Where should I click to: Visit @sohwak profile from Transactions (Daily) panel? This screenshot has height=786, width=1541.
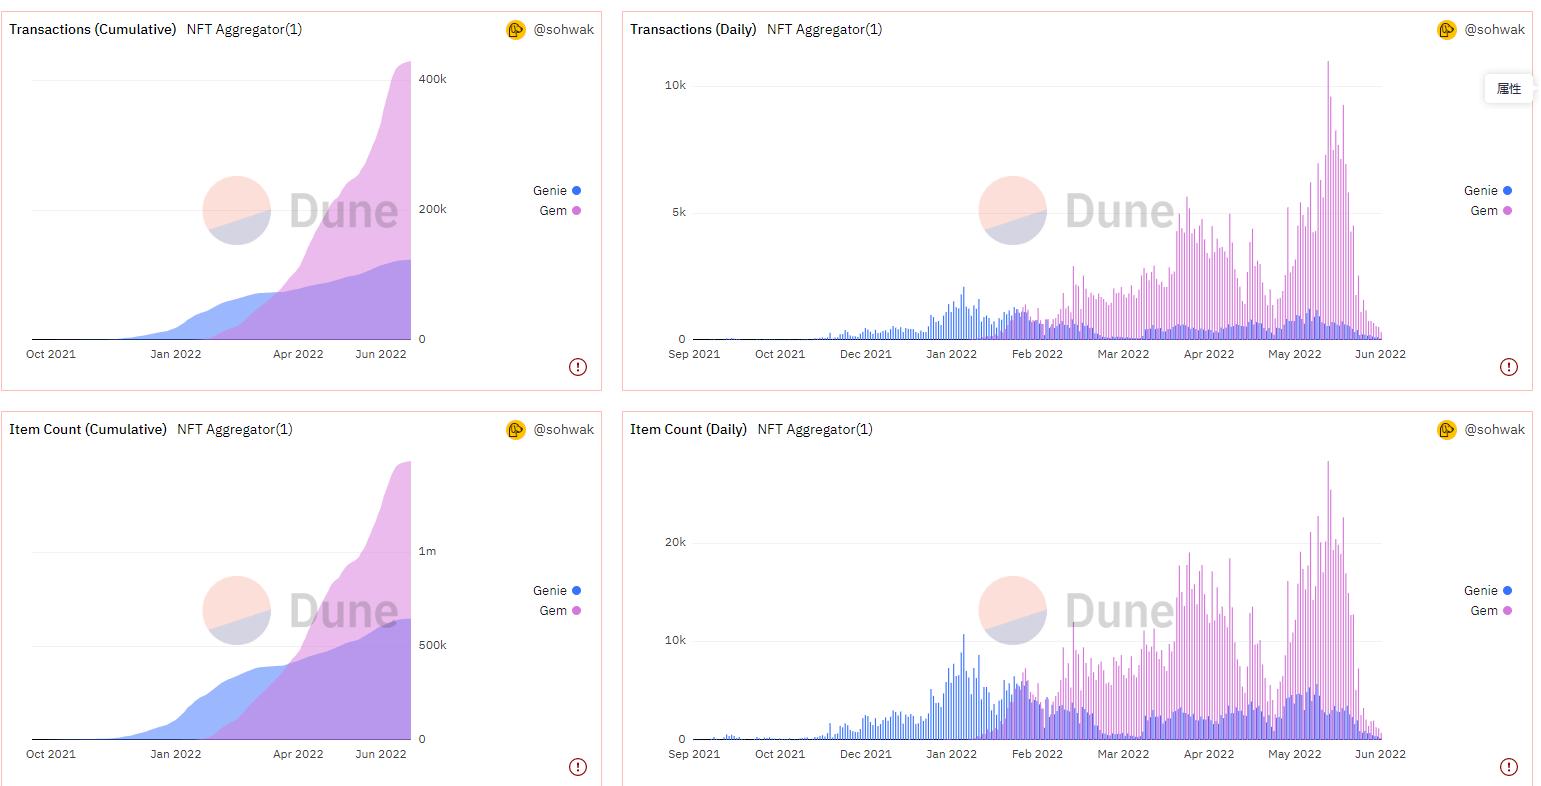1494,30
